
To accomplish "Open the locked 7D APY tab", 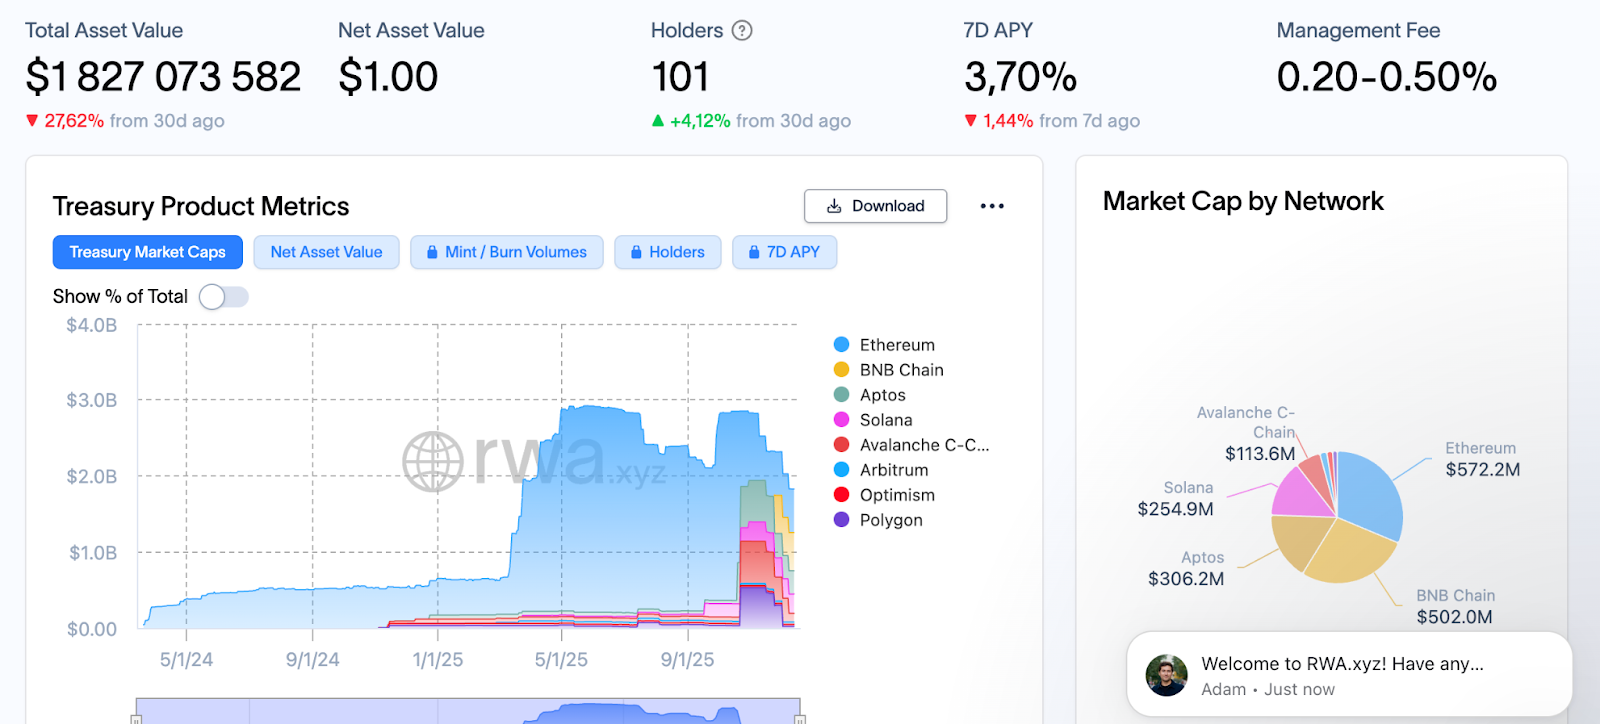I will pyautogui.click(x=784, y=252).
